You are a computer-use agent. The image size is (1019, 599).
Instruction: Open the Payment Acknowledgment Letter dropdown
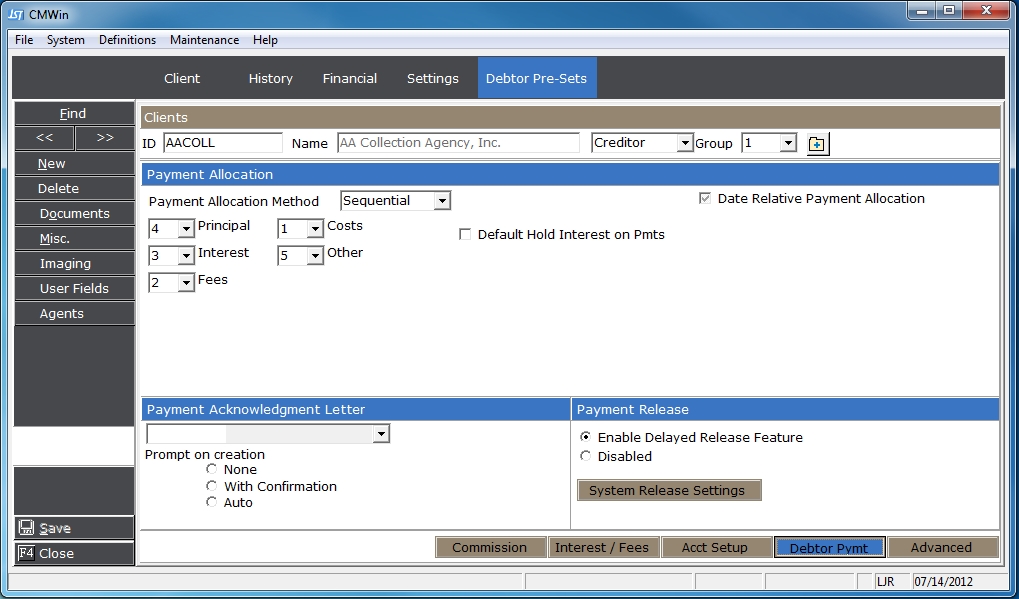pyautogui.click(x=380, y=434)
